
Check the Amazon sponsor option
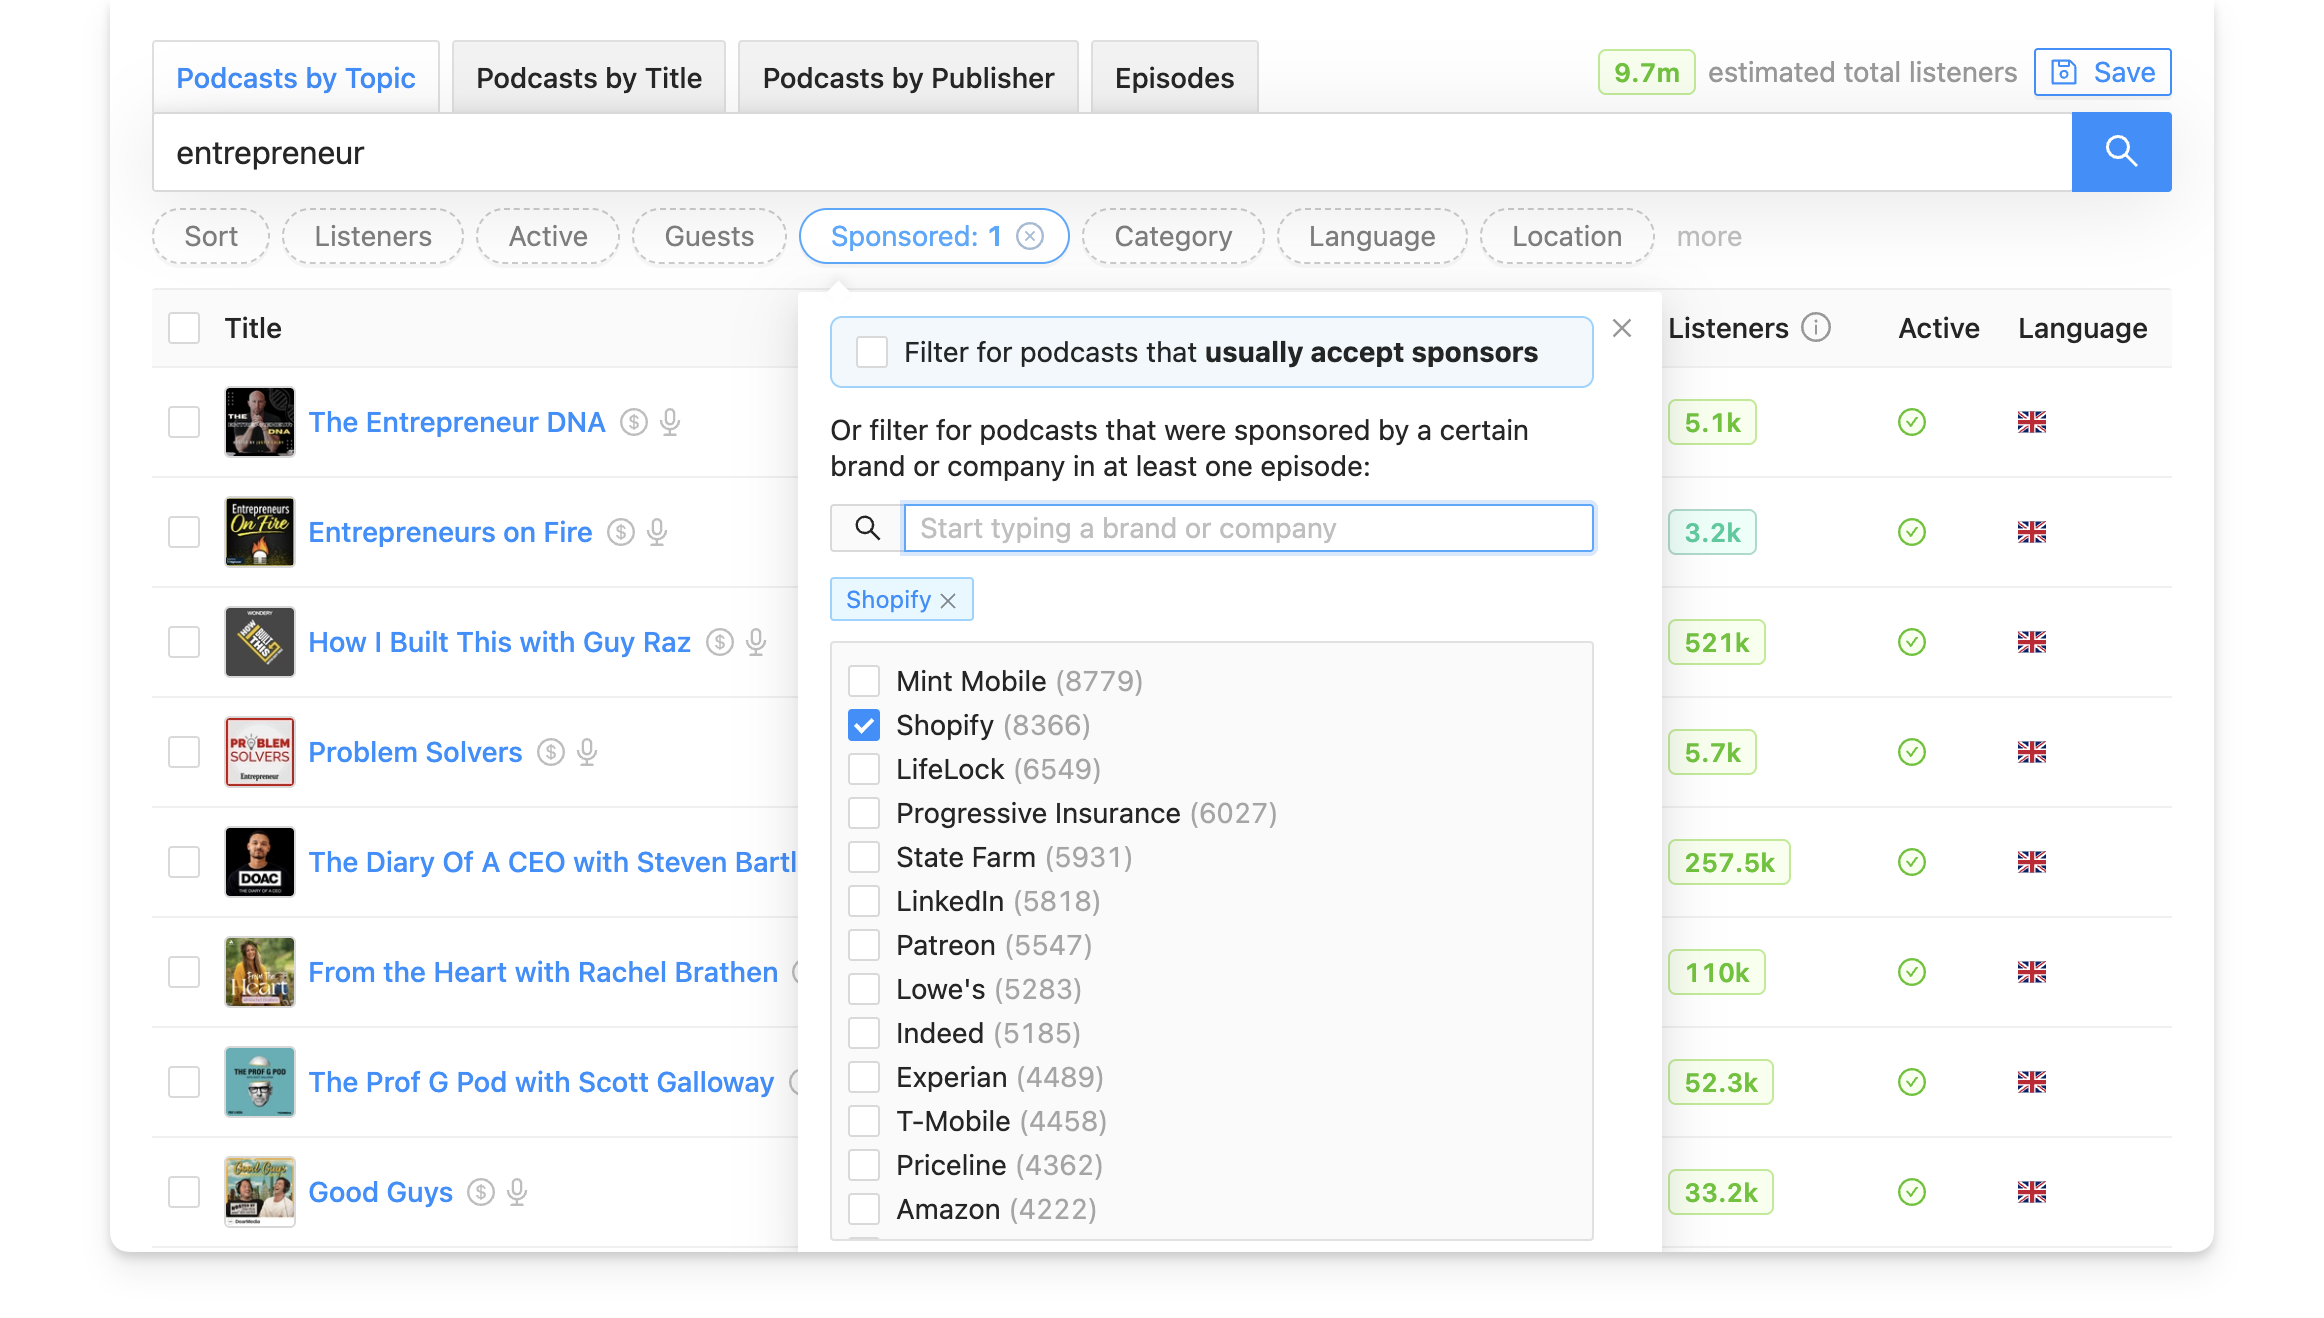(x=864, y=1209)
